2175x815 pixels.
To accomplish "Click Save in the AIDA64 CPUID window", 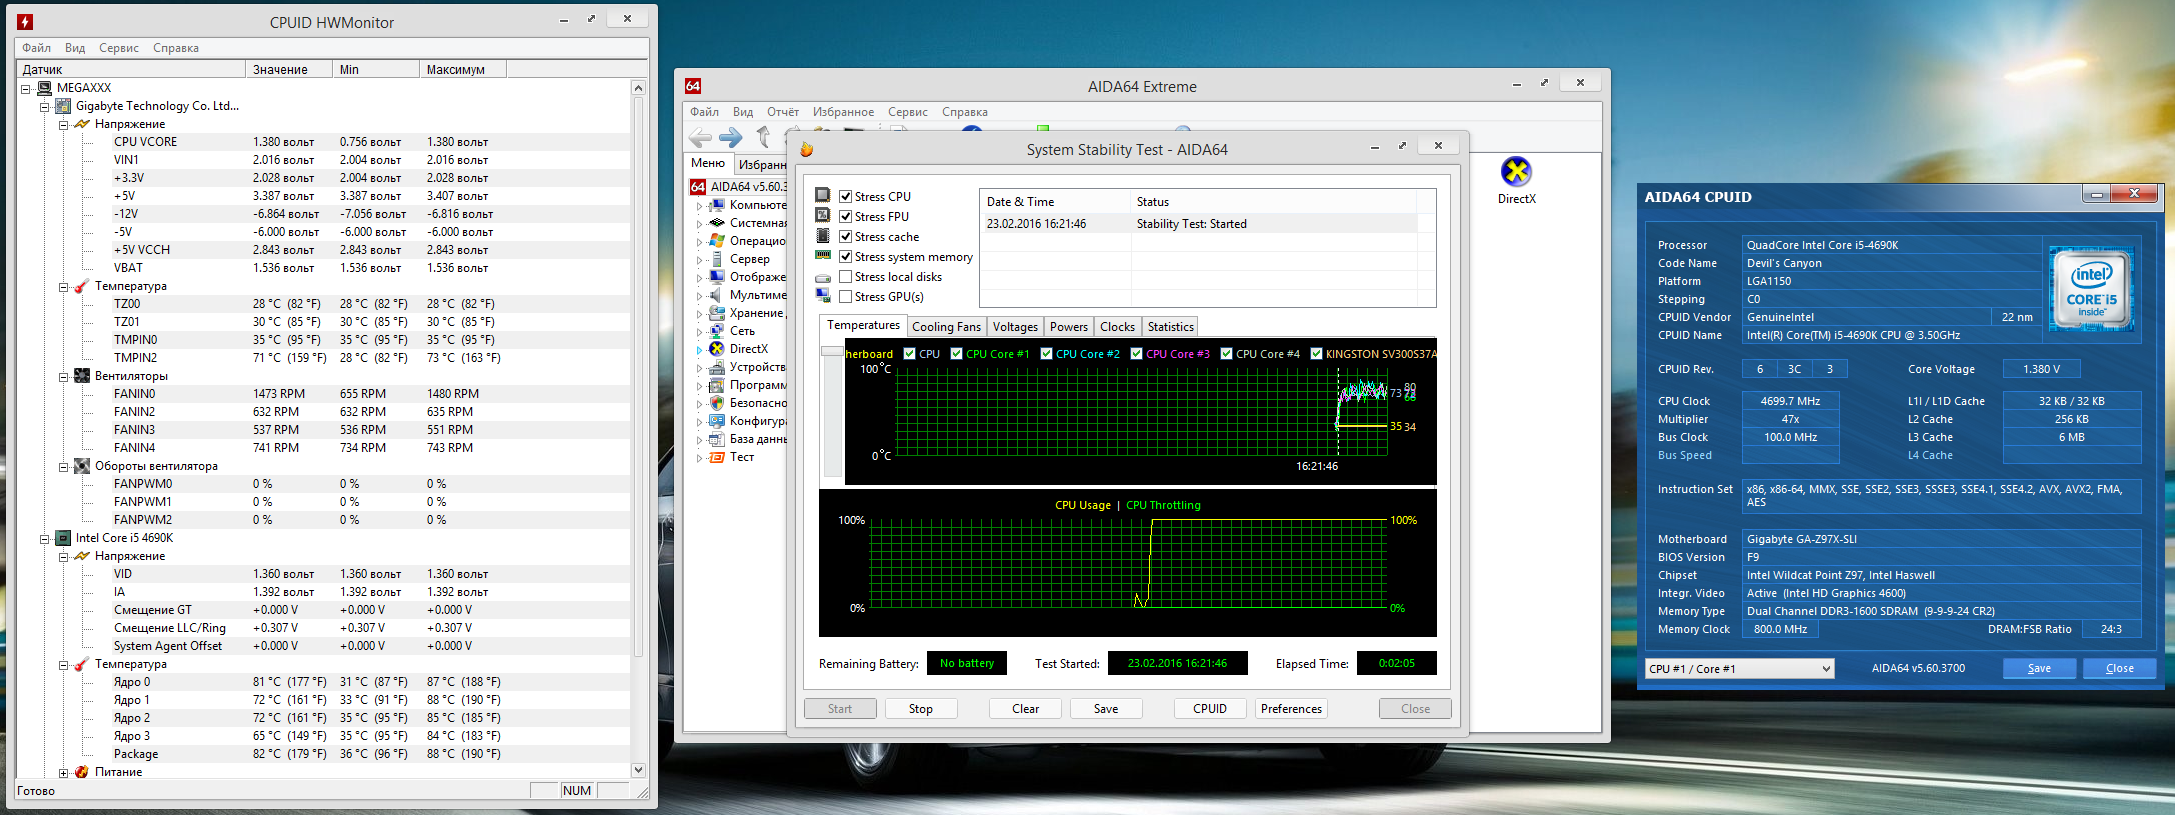I will click(x=2039, y=669).
